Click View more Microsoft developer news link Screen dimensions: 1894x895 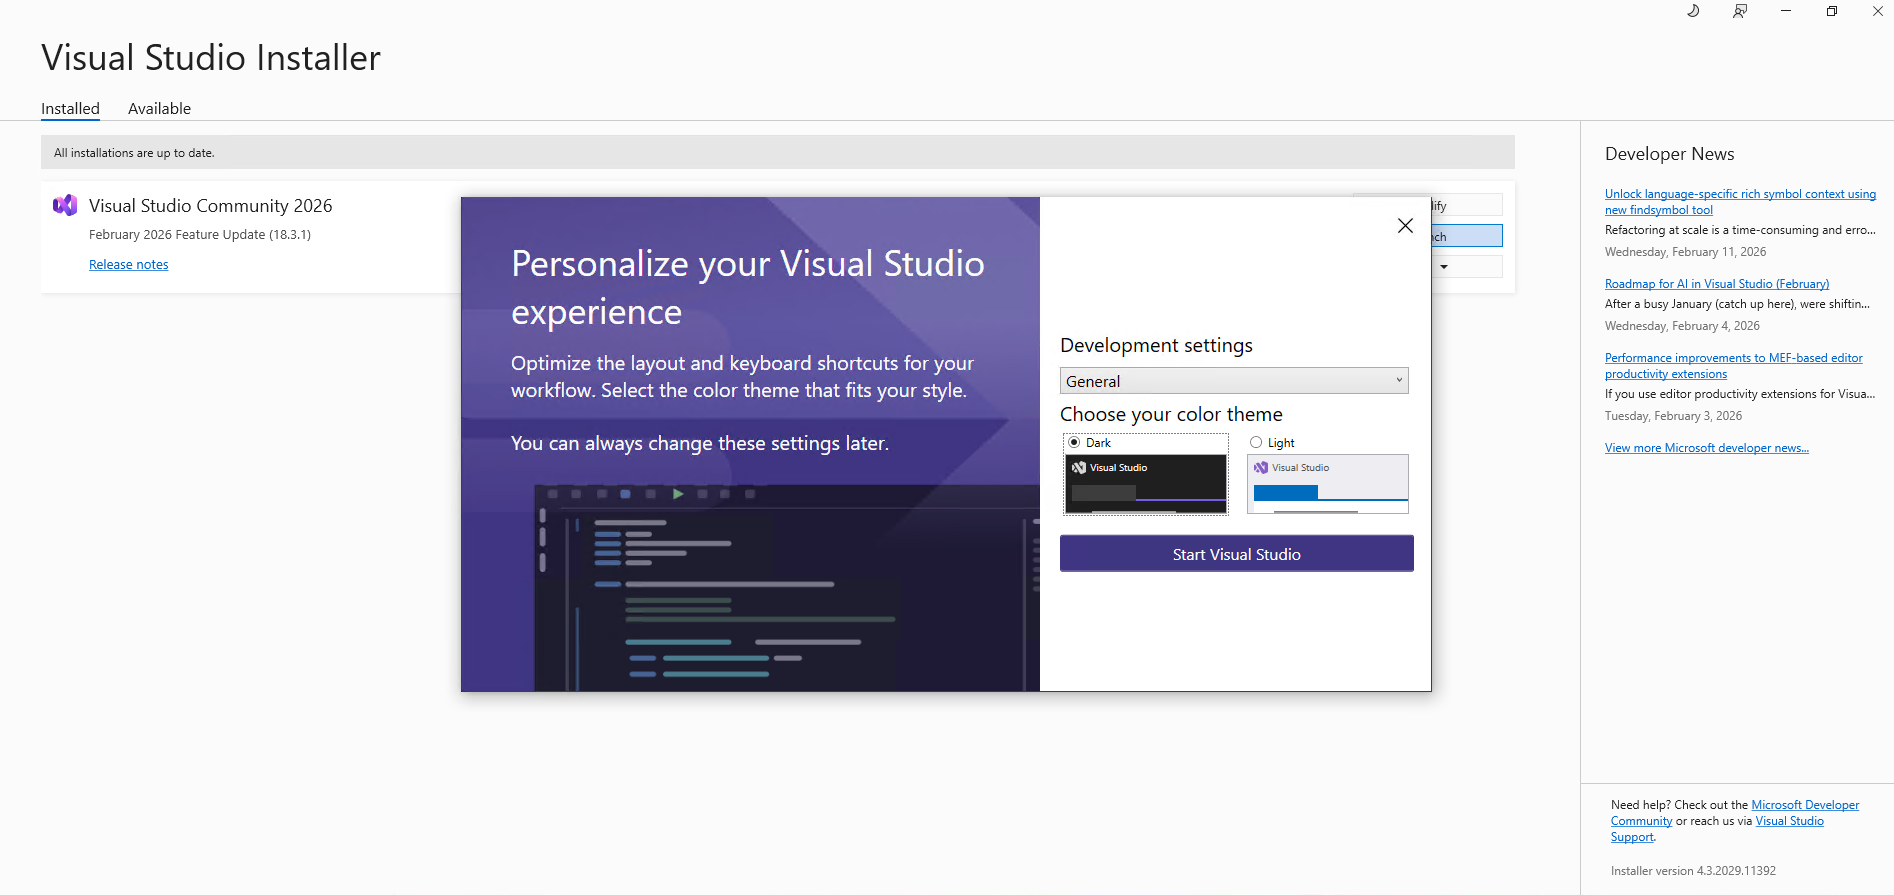pos(1707,448)
